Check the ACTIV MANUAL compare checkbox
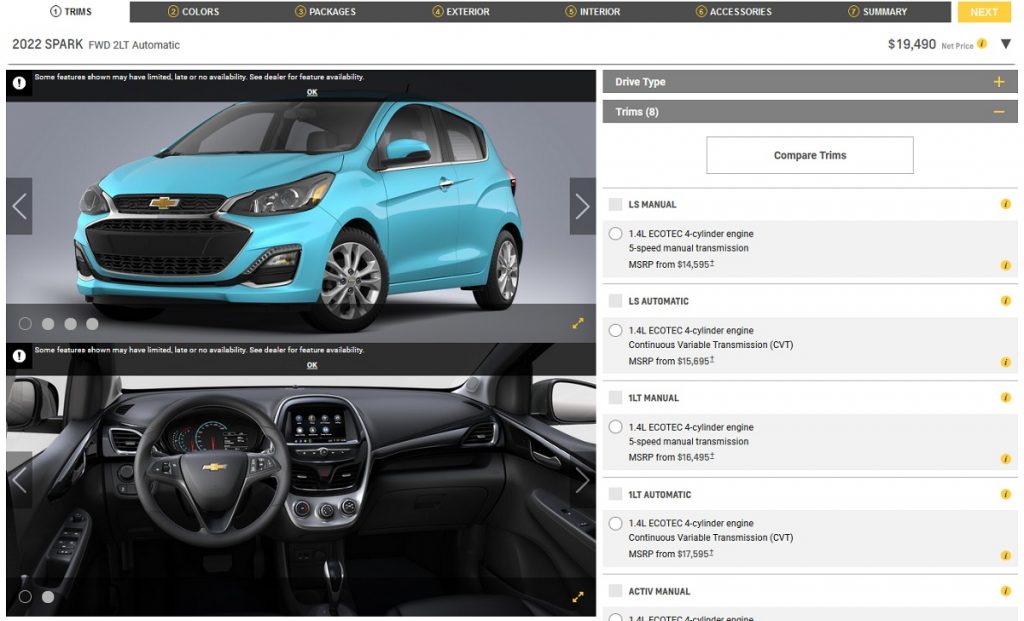The width and height of the screenshot is (1024, 621). 615,591
